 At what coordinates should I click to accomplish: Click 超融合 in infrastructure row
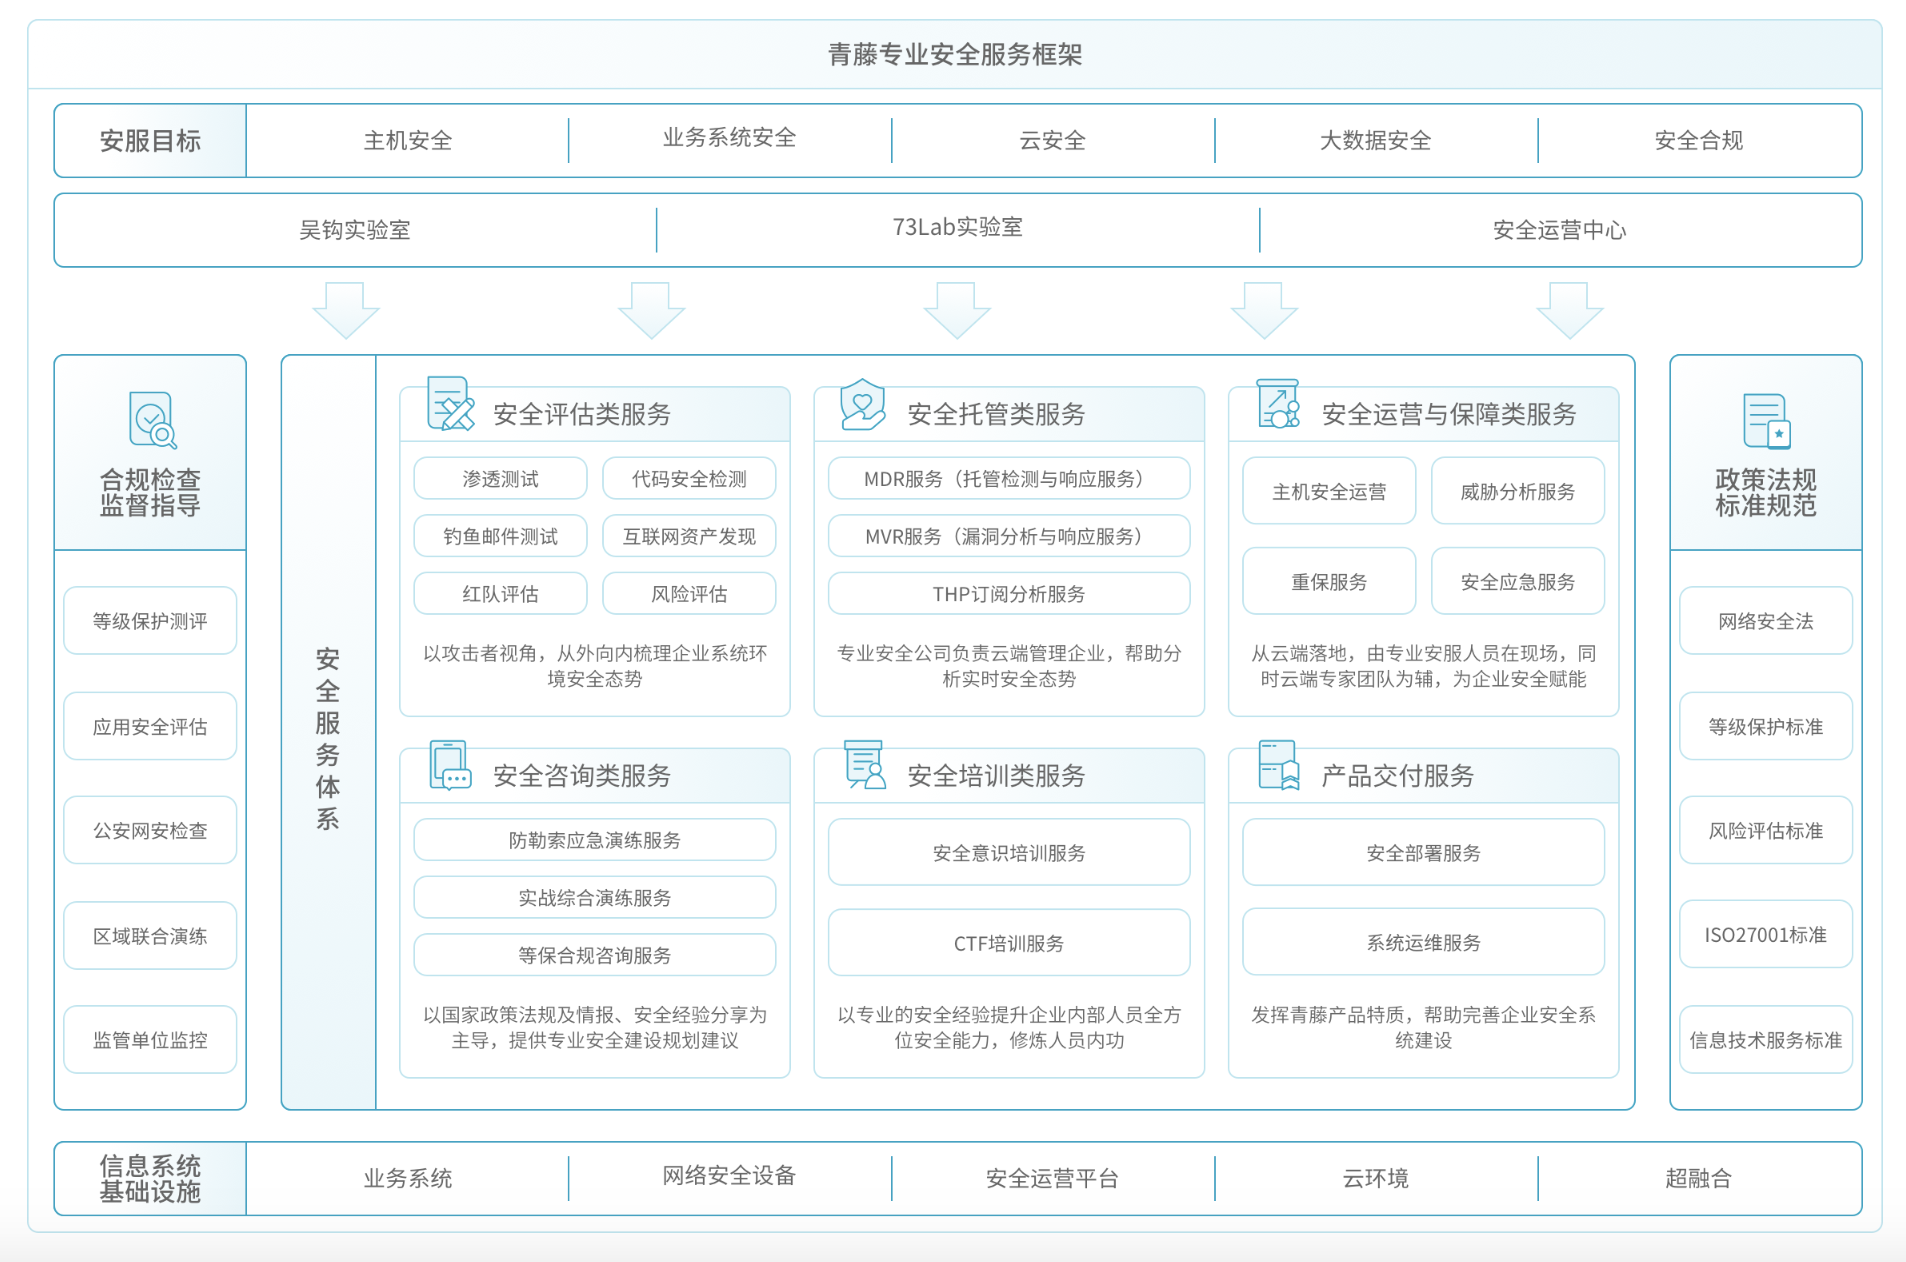pos(1699,1179)
